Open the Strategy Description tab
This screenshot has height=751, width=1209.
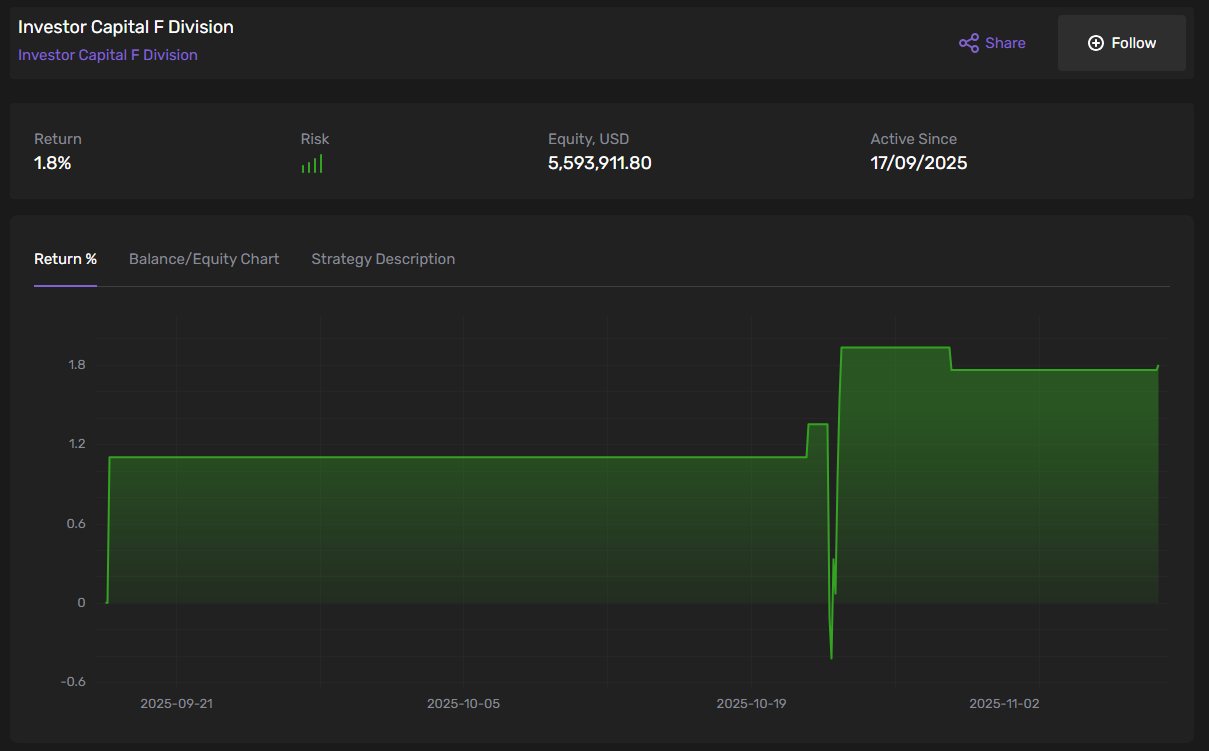(383, 259)
